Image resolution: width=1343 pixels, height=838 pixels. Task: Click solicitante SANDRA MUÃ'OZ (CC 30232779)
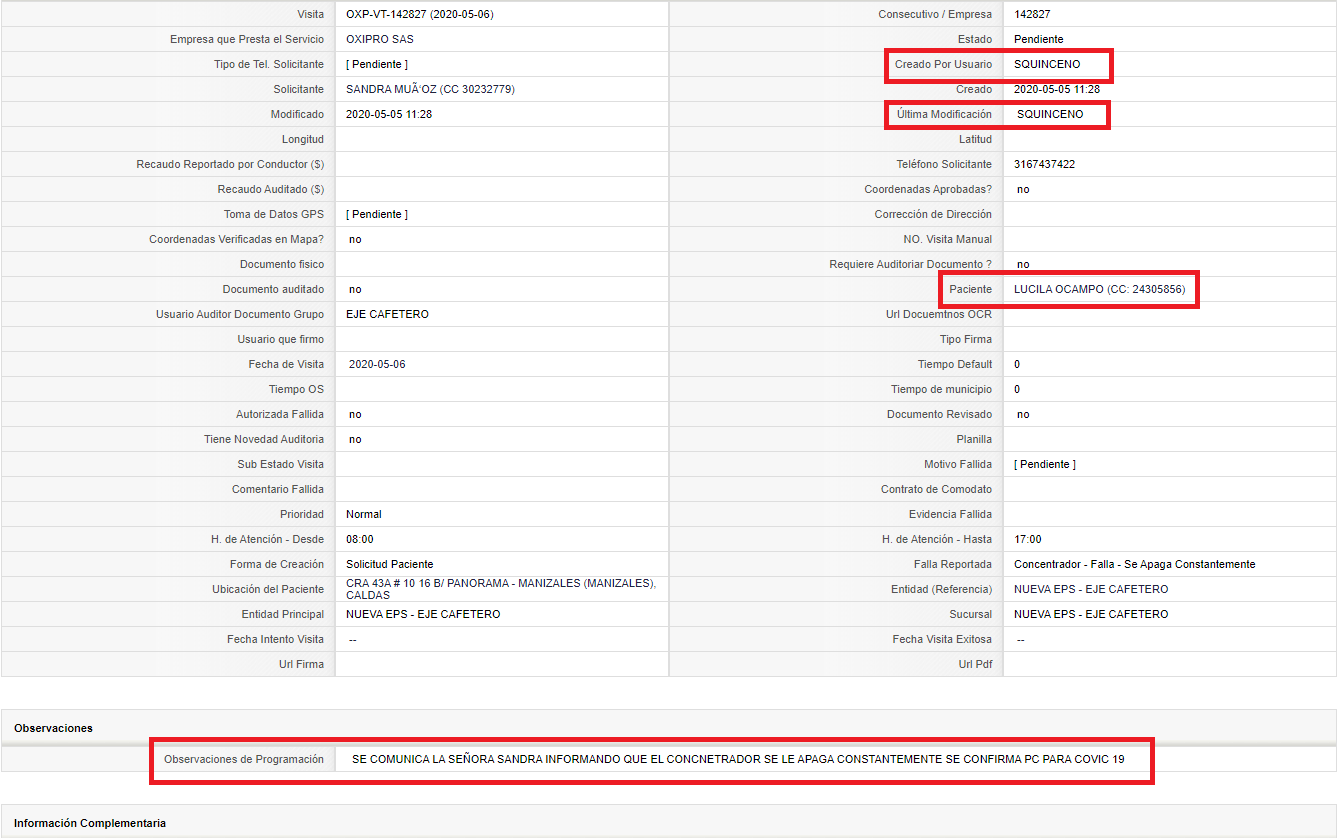coord(430,89)
